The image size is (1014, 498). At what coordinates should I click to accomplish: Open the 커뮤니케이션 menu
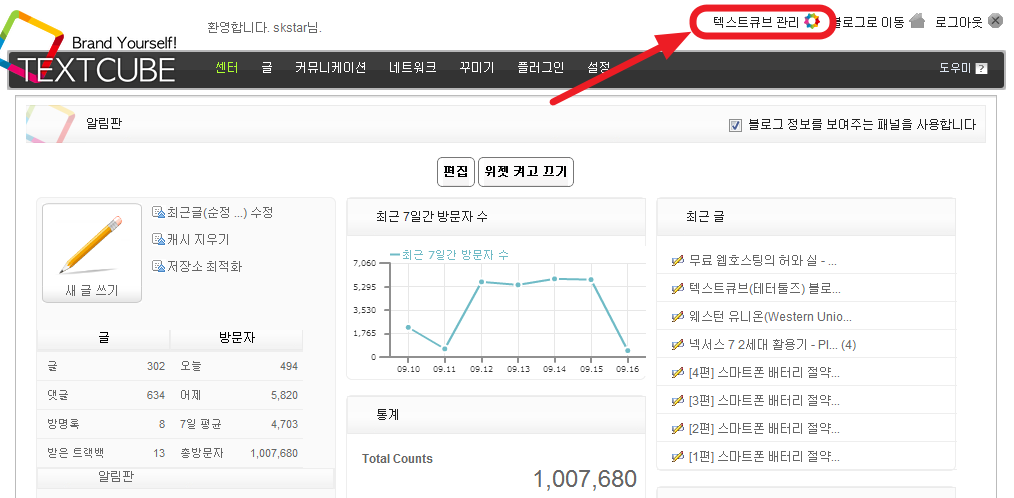(330, 67)
